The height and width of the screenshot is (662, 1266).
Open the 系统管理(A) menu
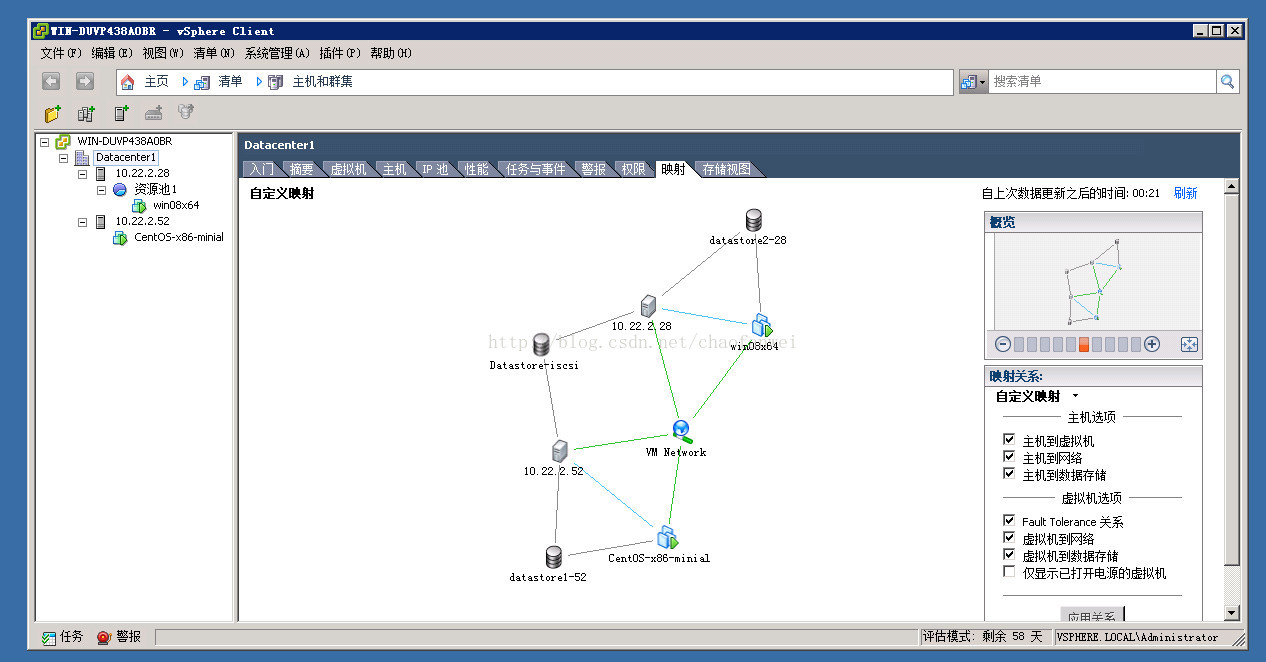tap(278, 53)
